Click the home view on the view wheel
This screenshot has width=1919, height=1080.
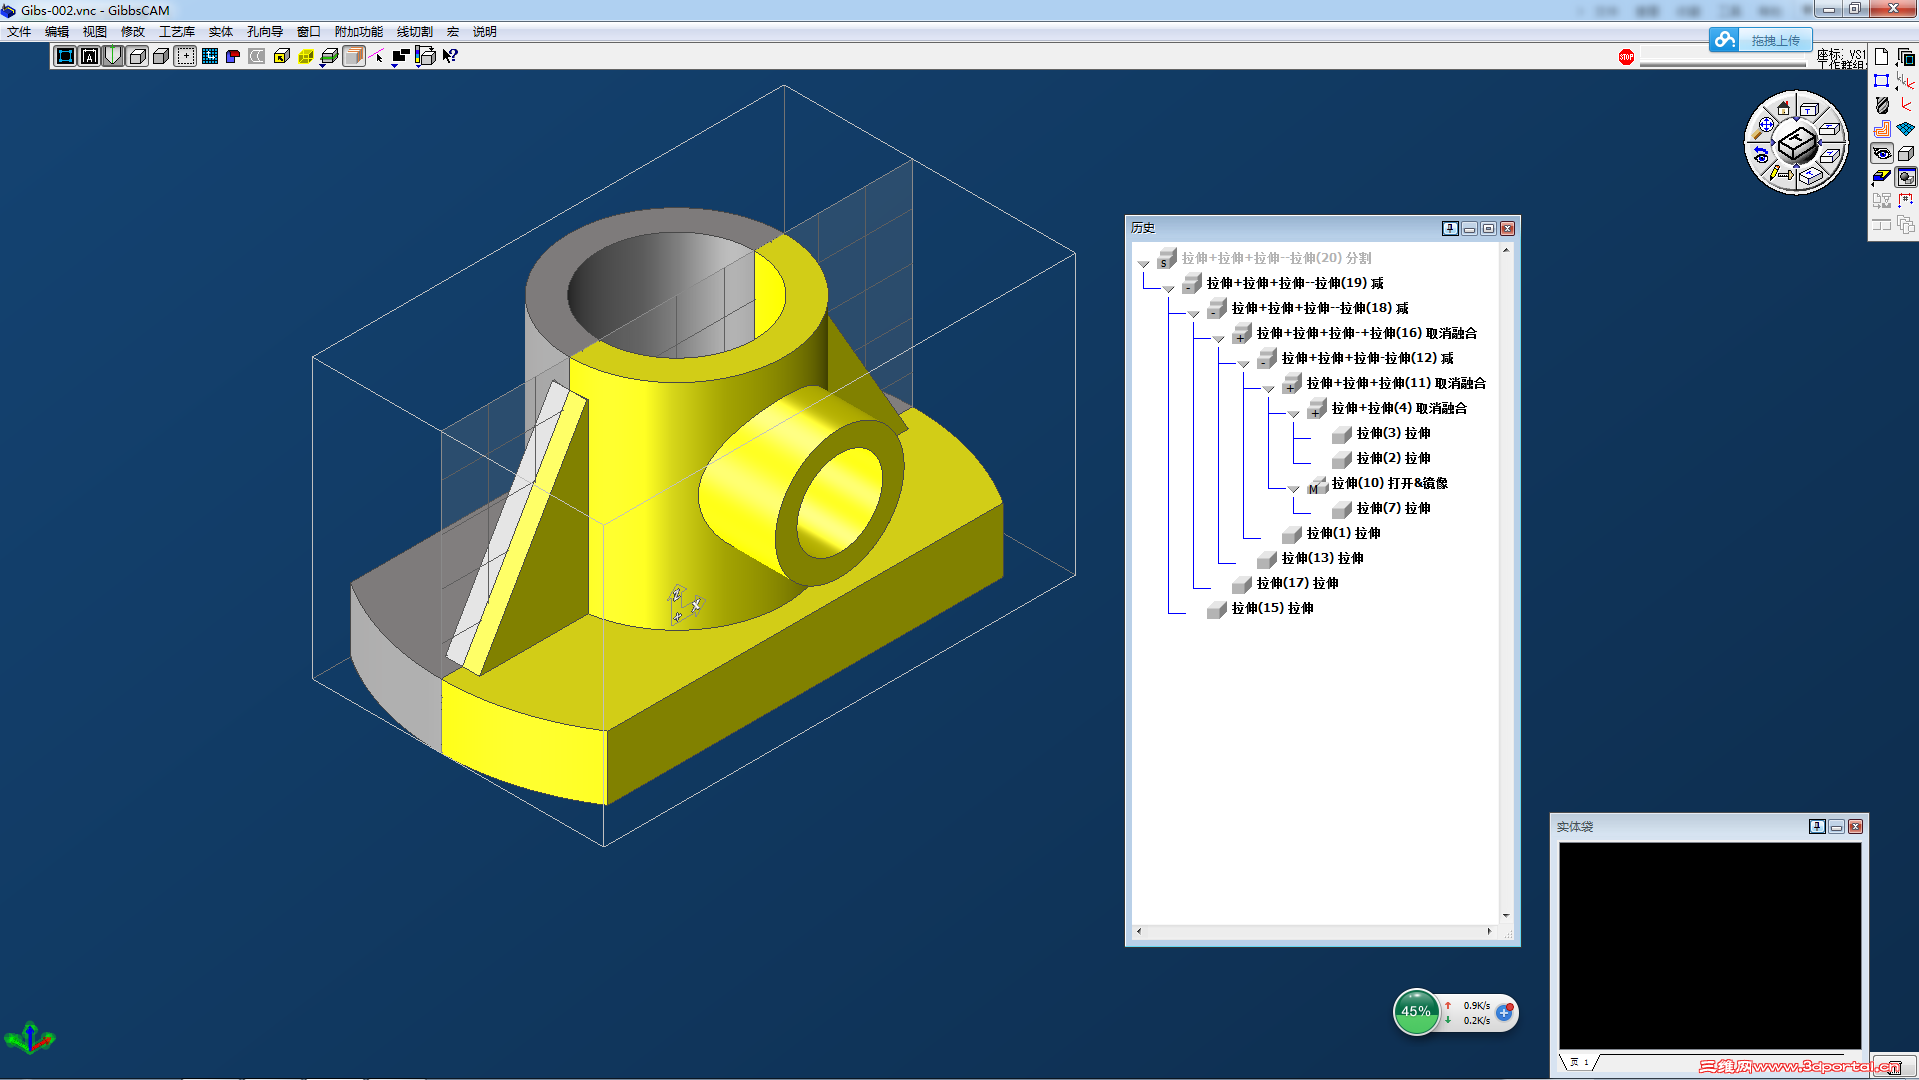point(1783,108)
